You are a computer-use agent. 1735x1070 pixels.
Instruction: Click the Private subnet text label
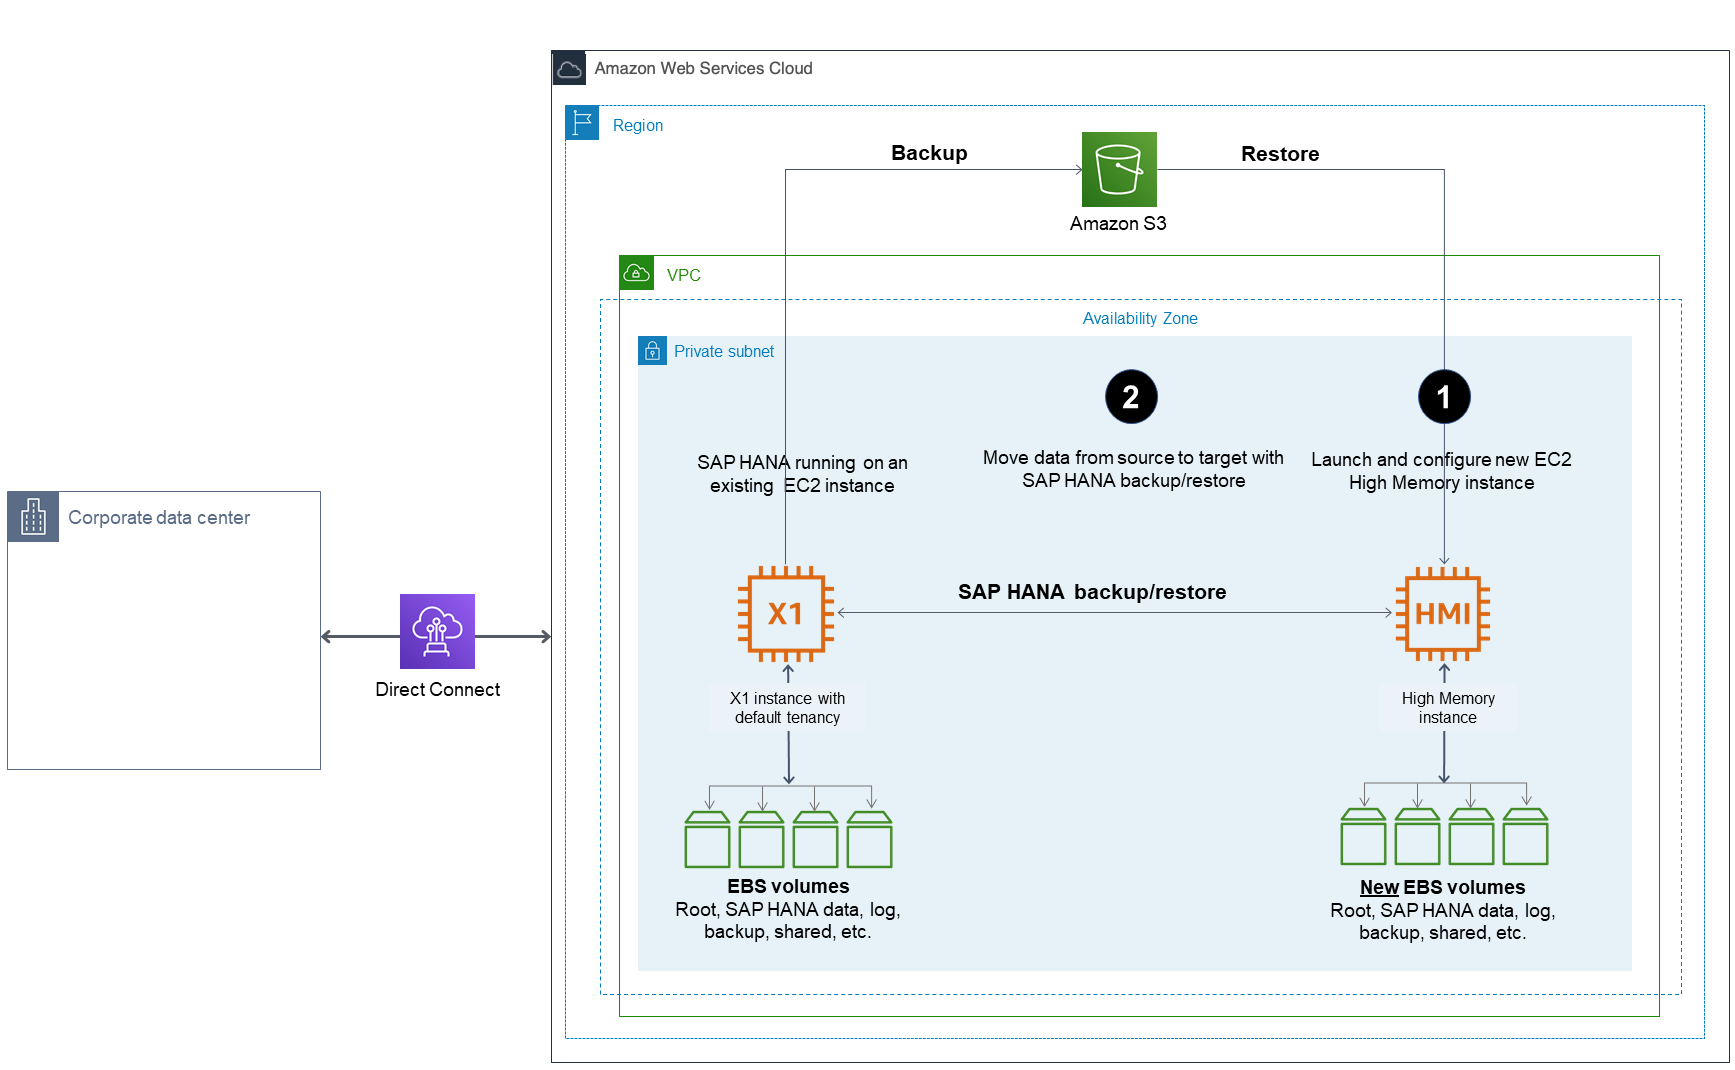click(724, 351)
